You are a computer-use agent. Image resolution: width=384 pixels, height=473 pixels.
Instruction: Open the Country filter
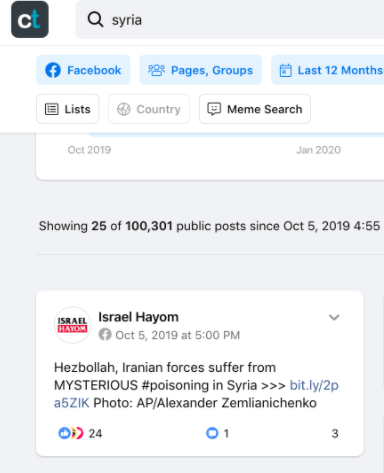[x=149, y=109]
